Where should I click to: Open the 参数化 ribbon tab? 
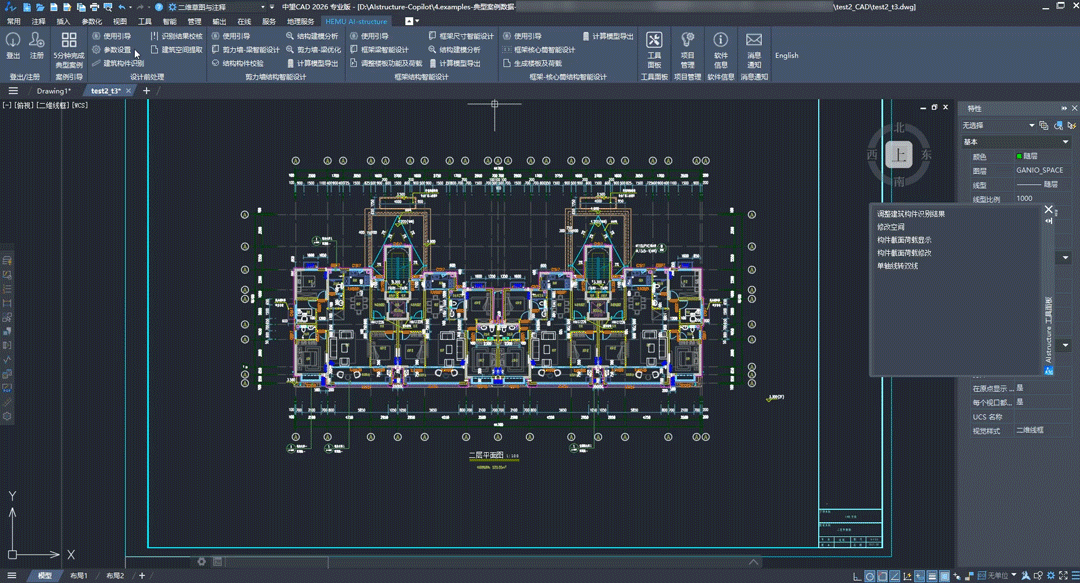coord(91,21)
